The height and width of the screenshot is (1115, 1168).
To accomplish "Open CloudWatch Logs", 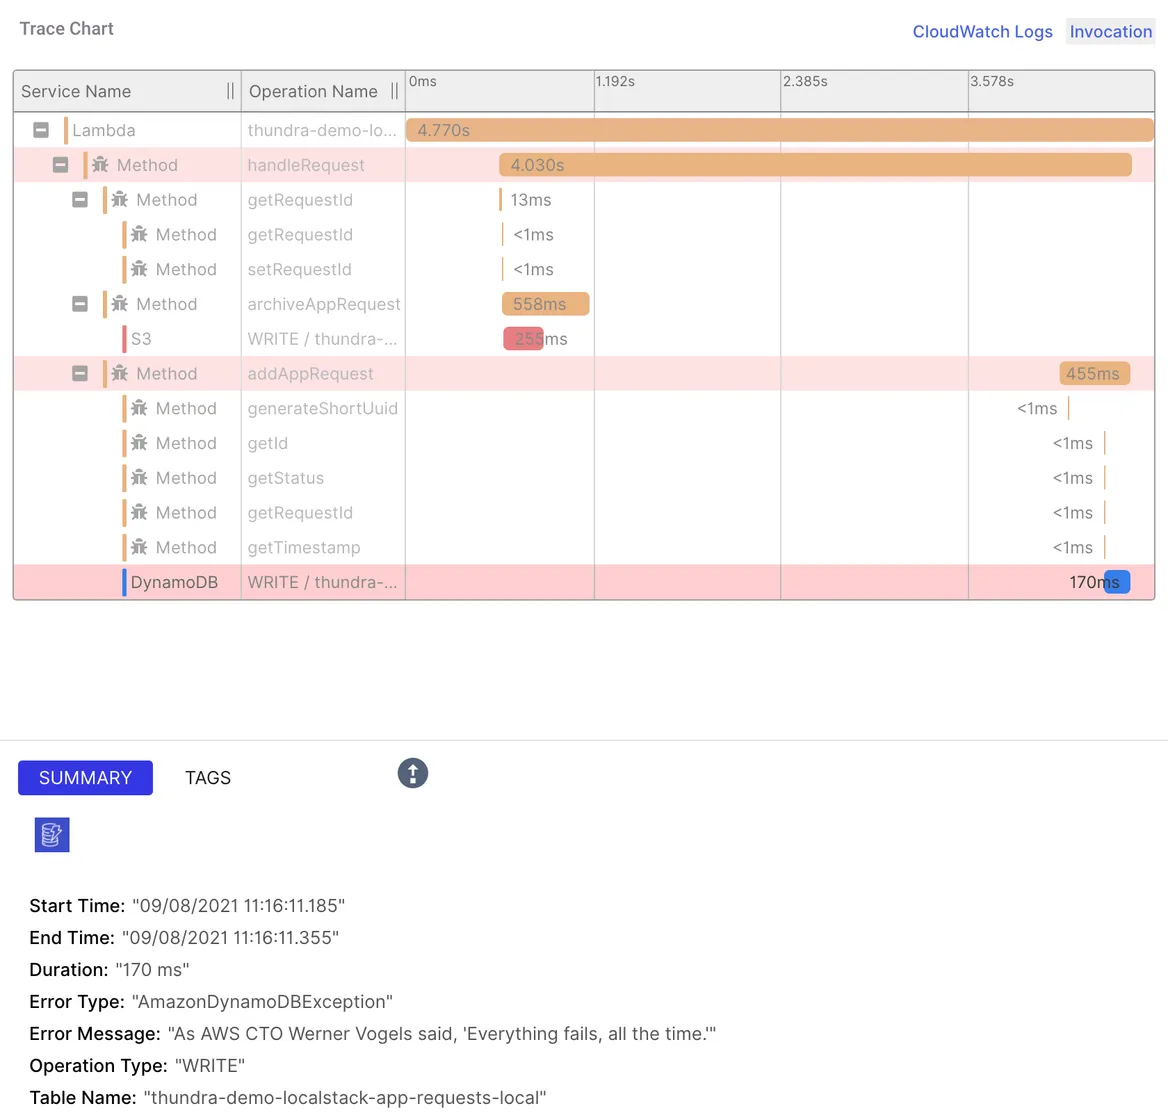I will pos(982,31).
